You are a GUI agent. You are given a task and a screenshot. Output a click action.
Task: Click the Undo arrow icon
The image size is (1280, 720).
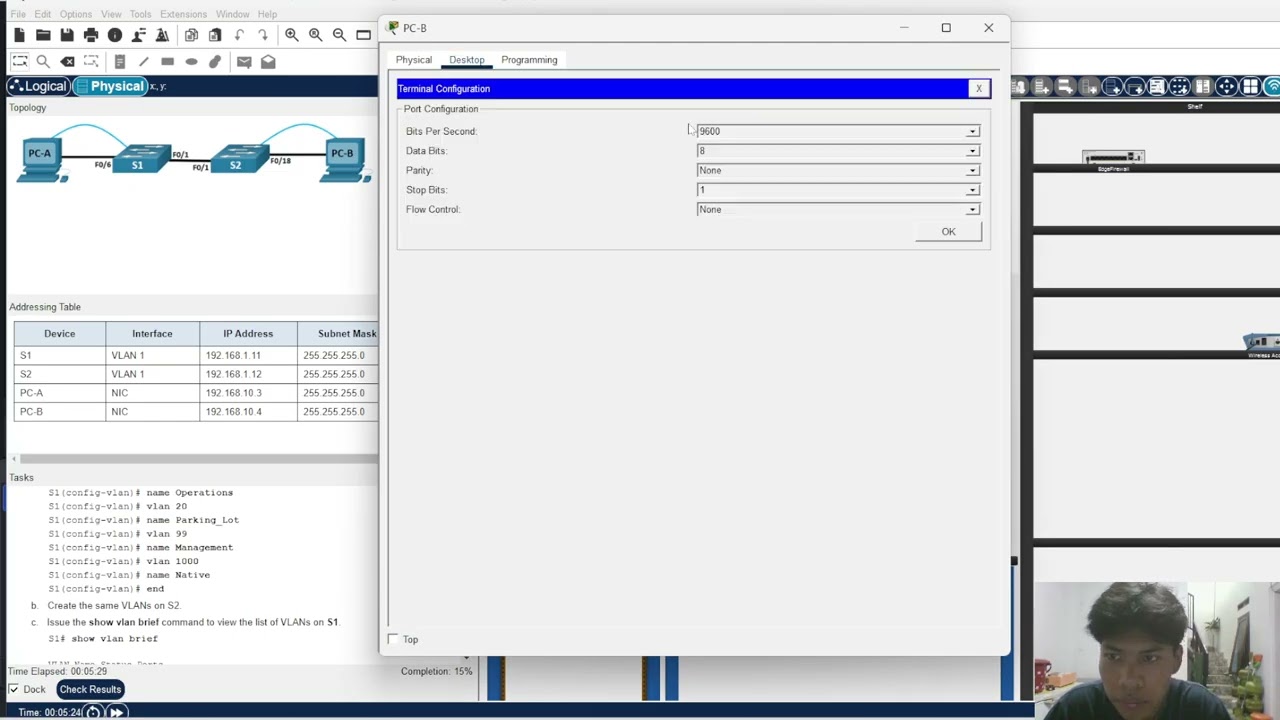[239, 35]
